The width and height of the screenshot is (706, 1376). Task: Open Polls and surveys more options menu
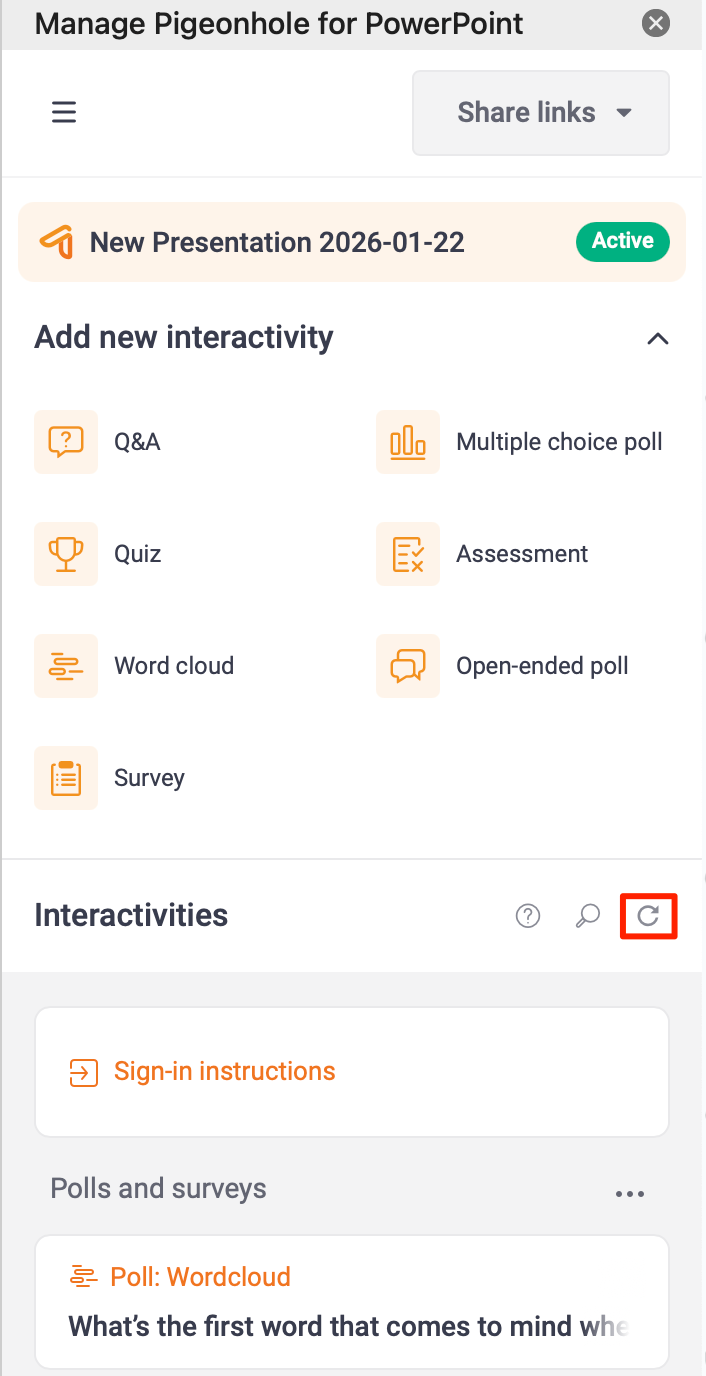630,1193
